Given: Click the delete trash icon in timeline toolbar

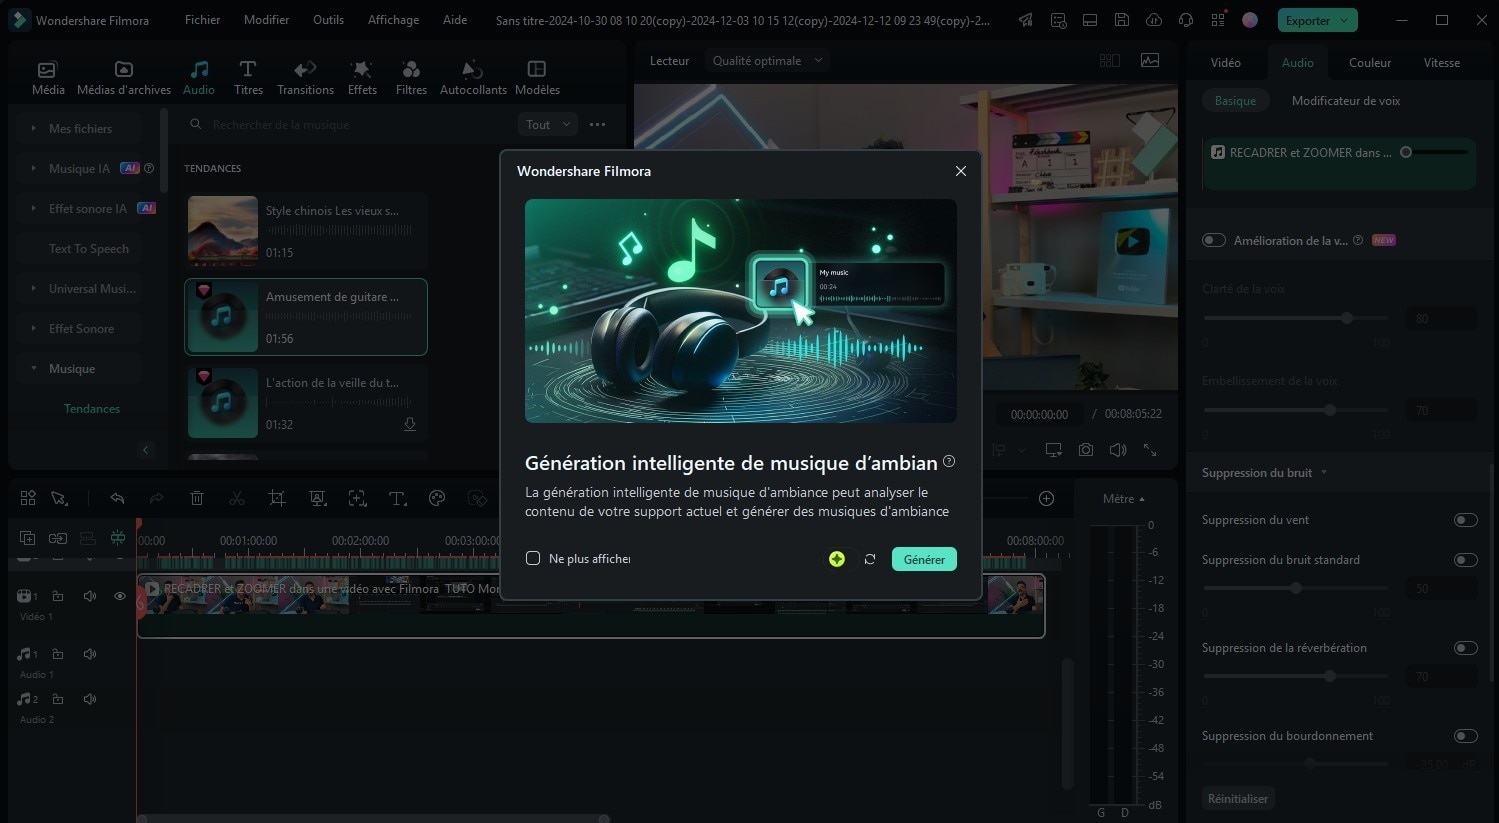Looking at the screenshot, I should point(197,498).
